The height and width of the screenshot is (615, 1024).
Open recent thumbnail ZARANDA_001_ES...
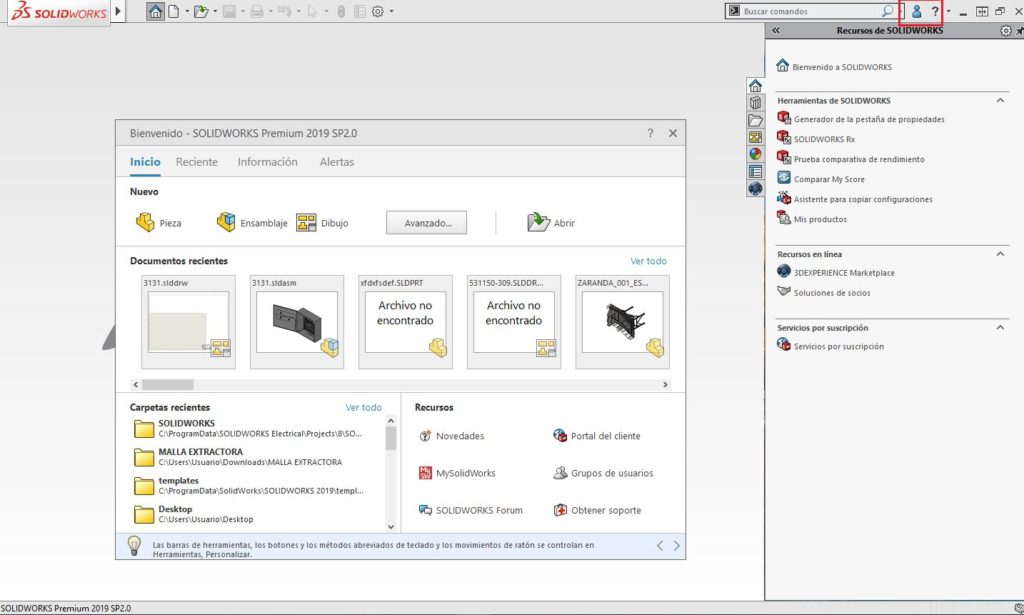(x=622, y=322)
